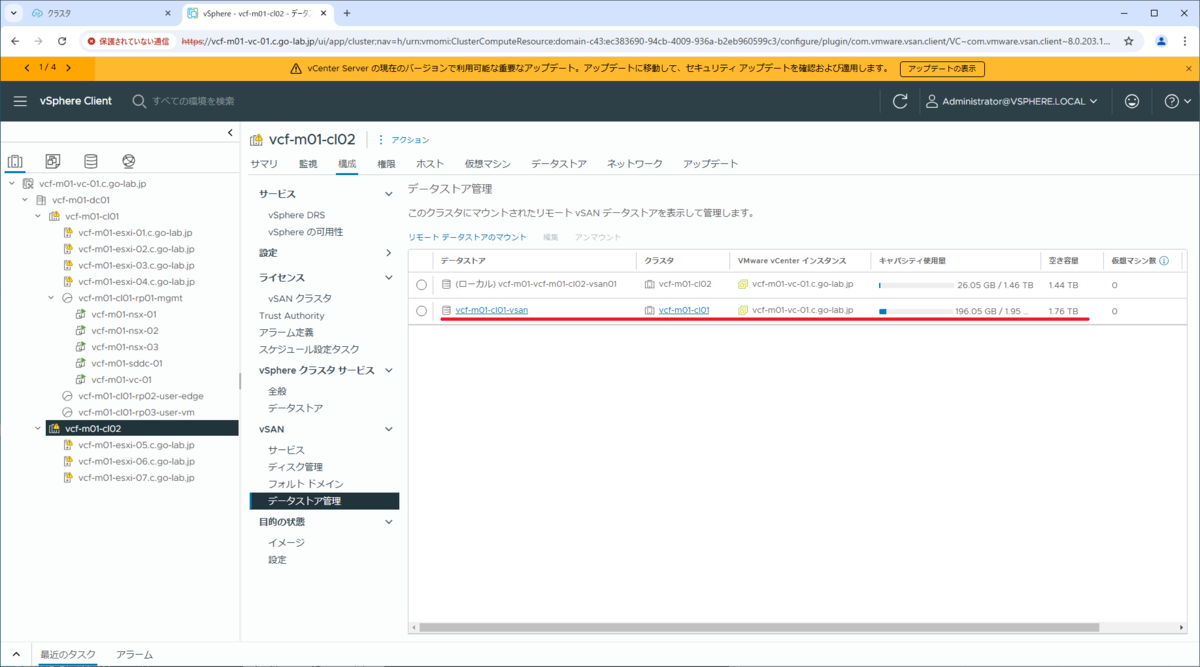The image size is (1200, 667).
Task: Click the vcf-m01-nsx-01 VM icon
Action: [x=82, y=314]
